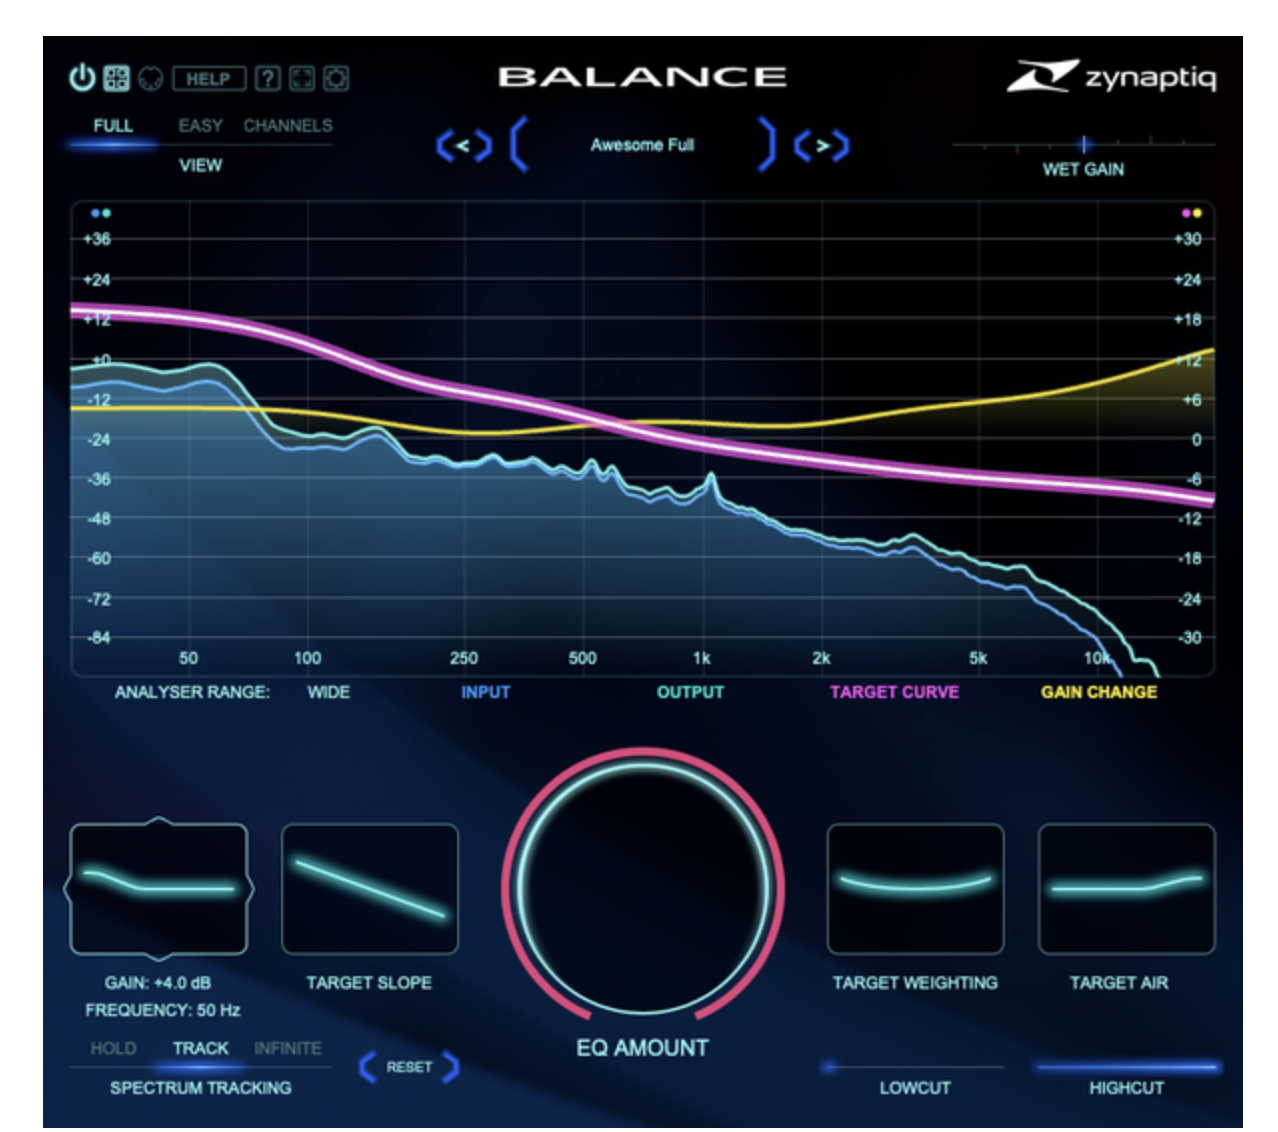The image size is (1278, 1132).
Task: Click the RESET button
Action: pyautogui.click(x=409, y=1067)
